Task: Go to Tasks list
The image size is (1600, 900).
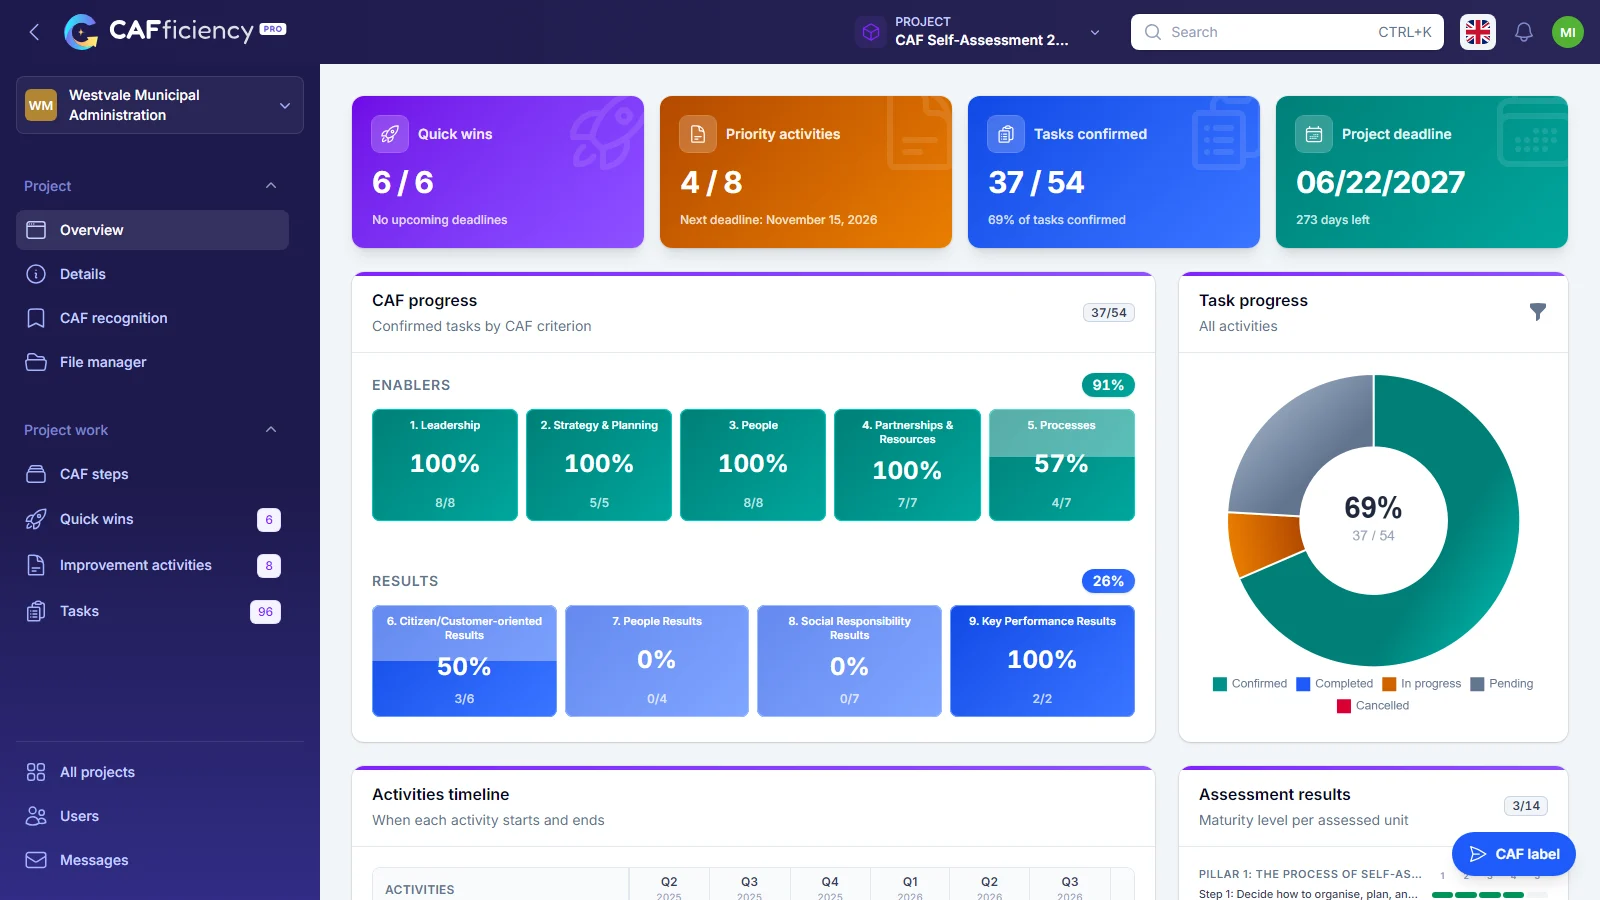Action: 152,611
